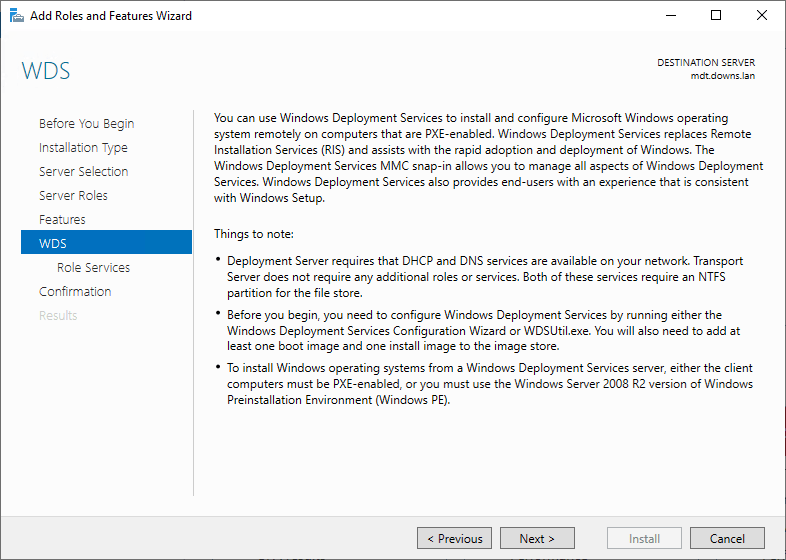Go to the Before You Begin step
786x560 pixels.
pyautogui.click(x=86, y=124)
